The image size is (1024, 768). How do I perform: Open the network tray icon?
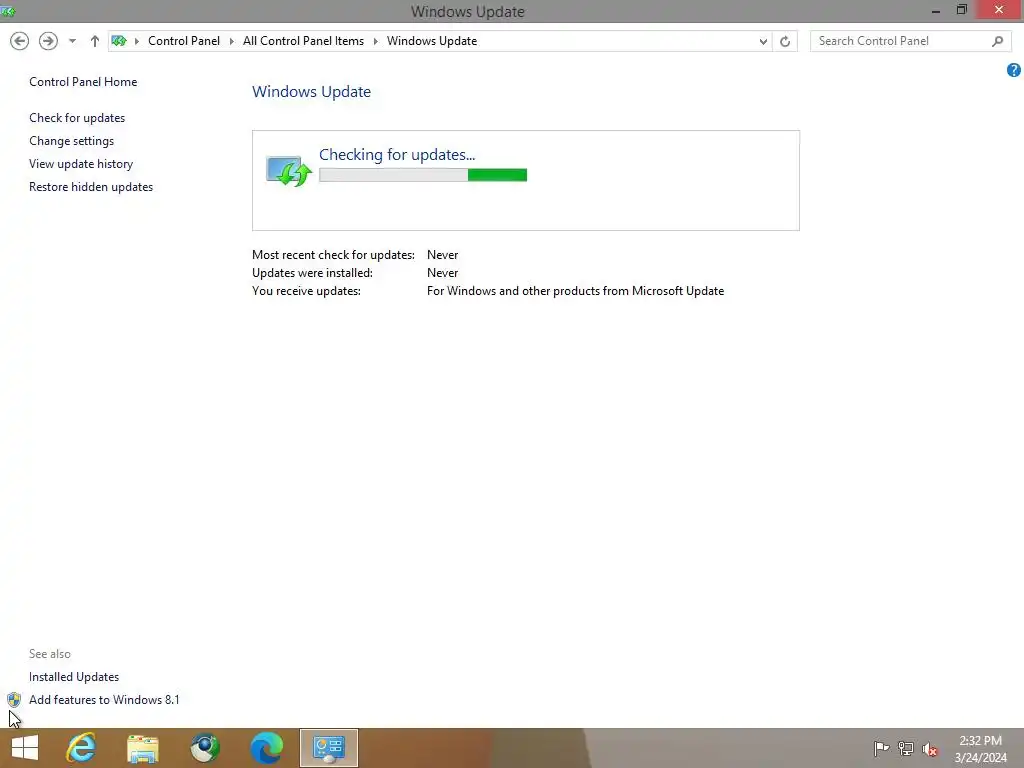[x=906, y=748]
